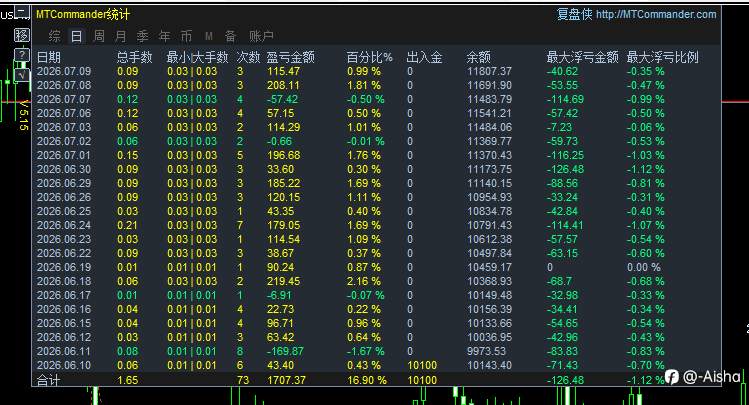
Task: Switch to the 综 summary tab
Action: (54, 36)
